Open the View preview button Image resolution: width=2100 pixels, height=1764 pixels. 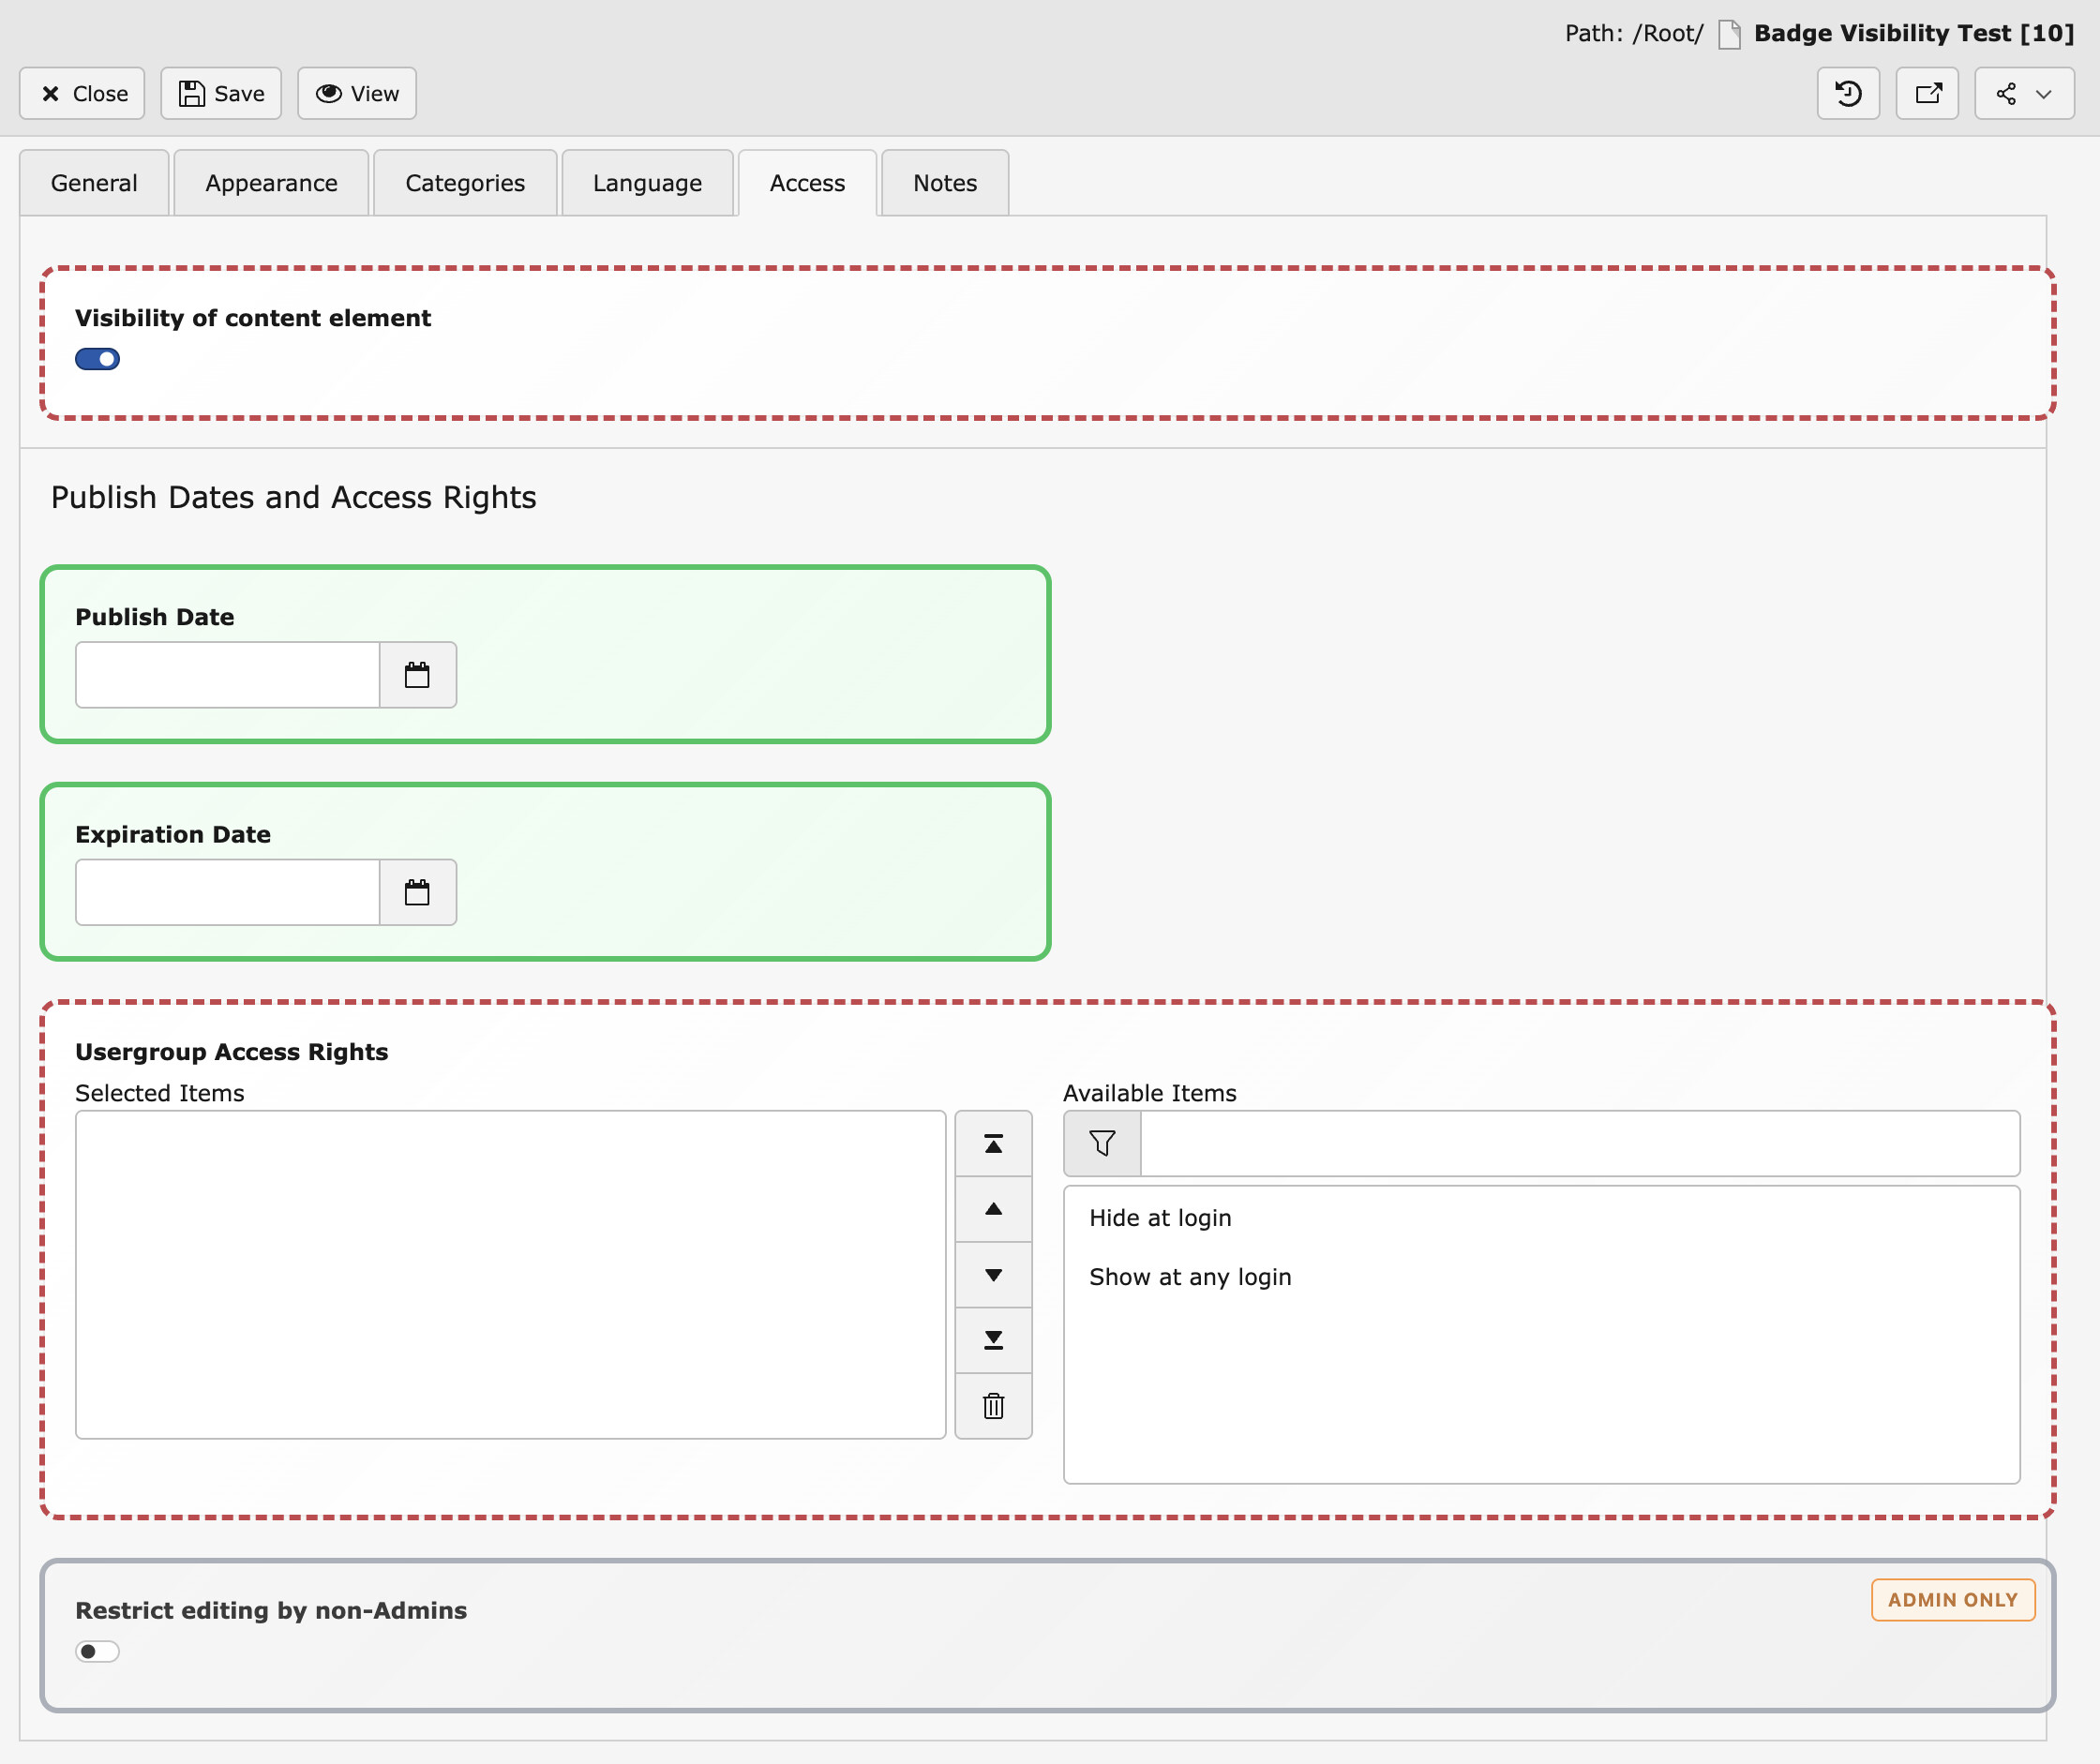[357, 93]
